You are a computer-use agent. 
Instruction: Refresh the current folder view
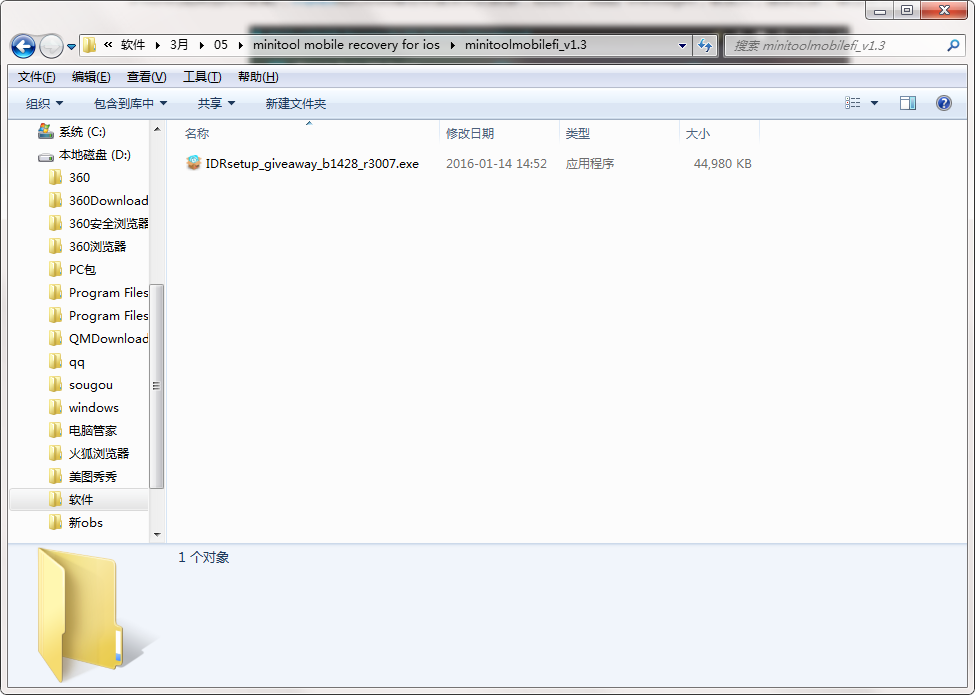(705, 45)
